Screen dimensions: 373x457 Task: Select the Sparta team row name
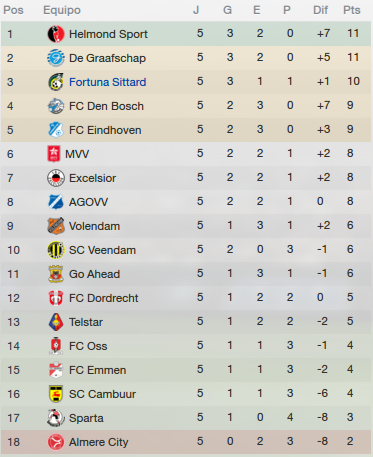[86, 418]
